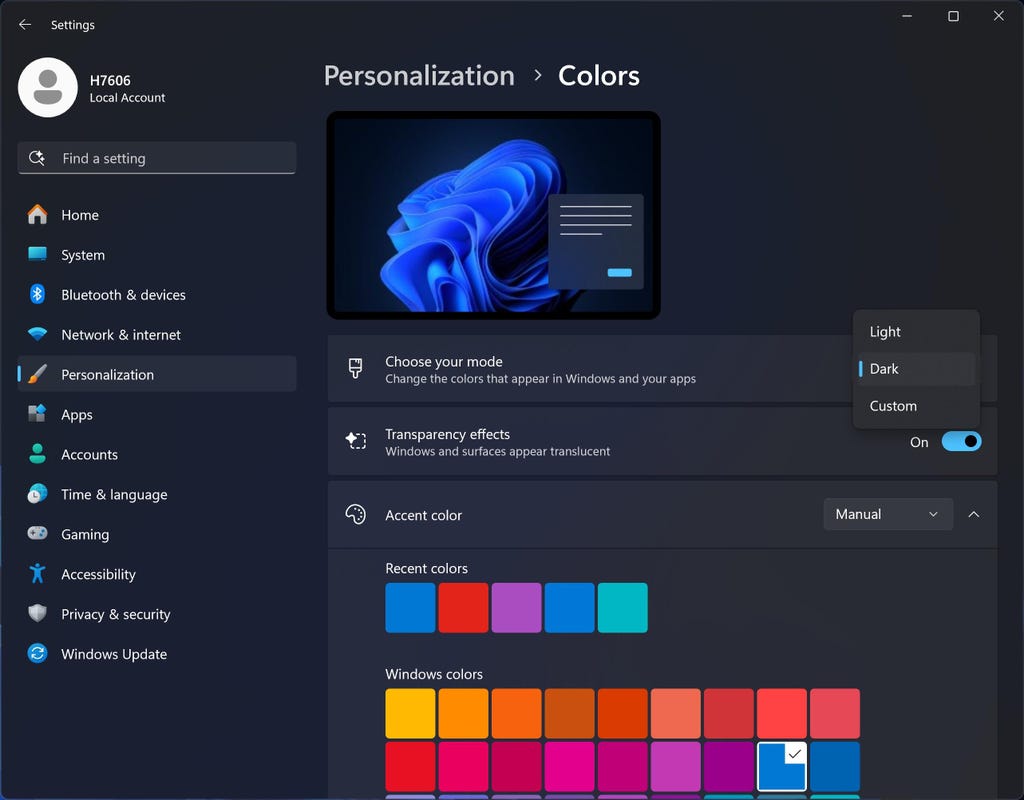The image size is (1024, 800).
Task: Click the Recent colors heading
Action: (426, 568)
